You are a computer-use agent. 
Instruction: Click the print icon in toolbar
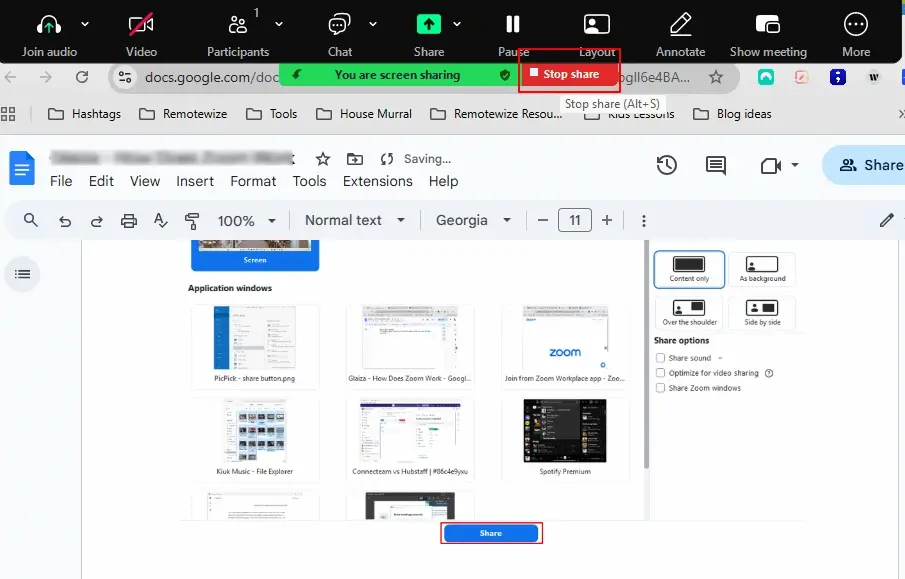coord(128,221)
